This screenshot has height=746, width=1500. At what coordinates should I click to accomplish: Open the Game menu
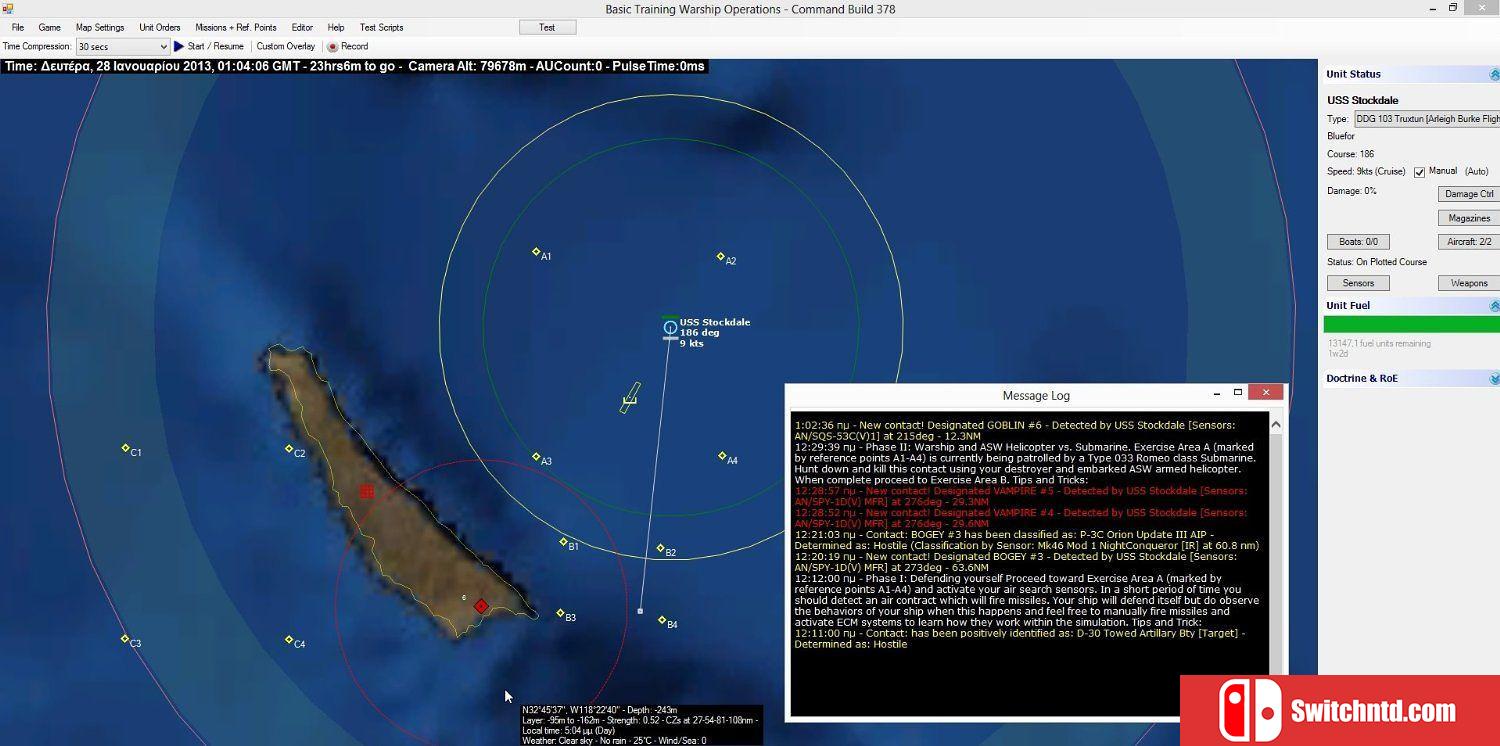click(49, 28)
